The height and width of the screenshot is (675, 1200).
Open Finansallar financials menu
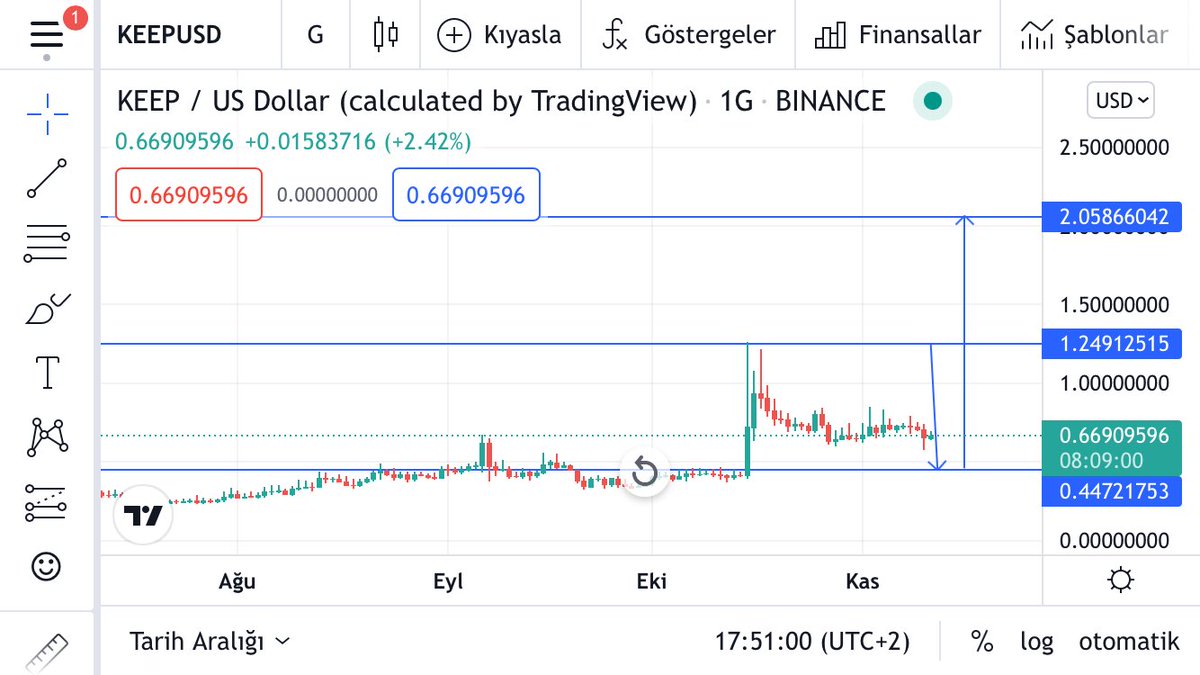click(x=897, y=35)
